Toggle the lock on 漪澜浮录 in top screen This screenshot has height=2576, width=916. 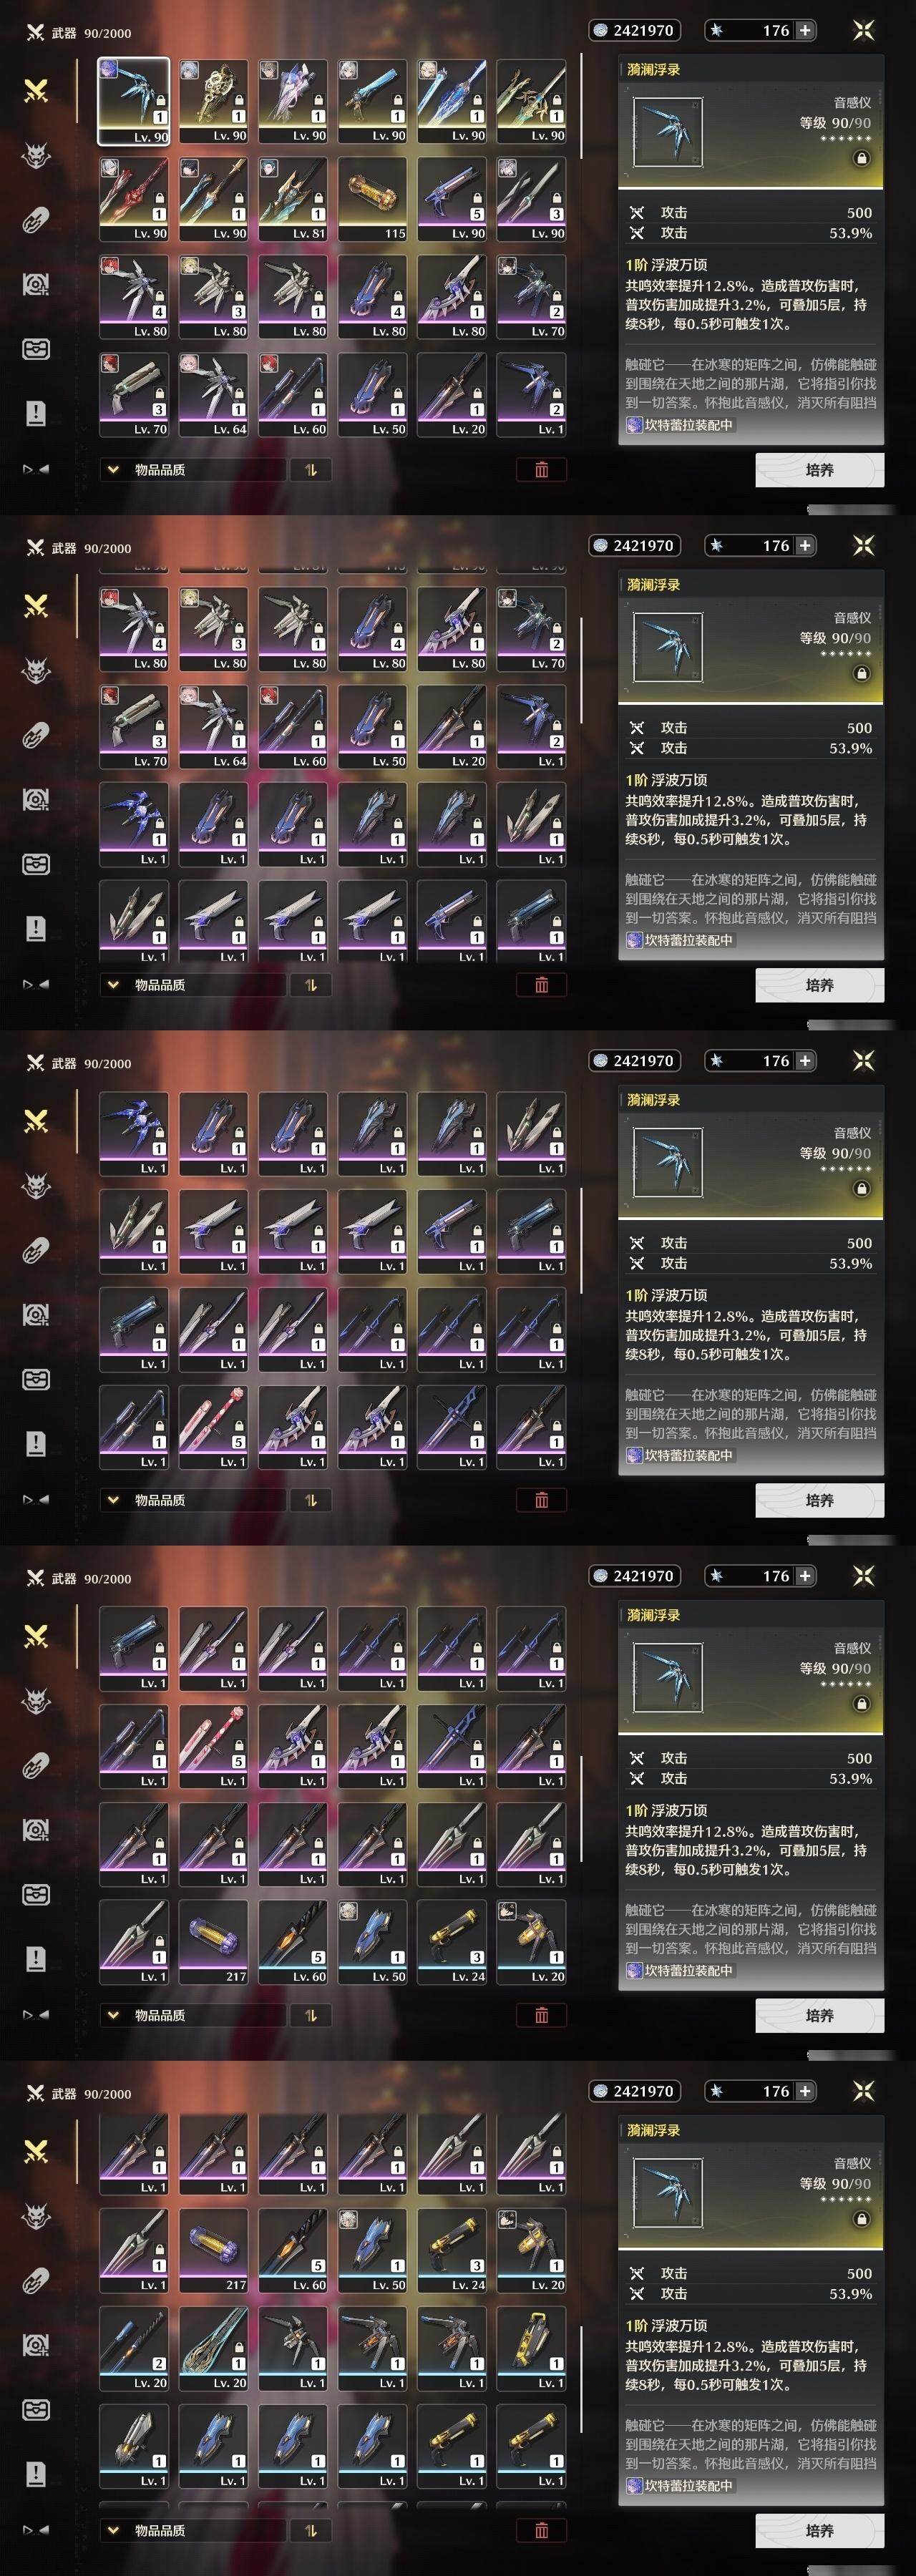click(x=861, y=158)
